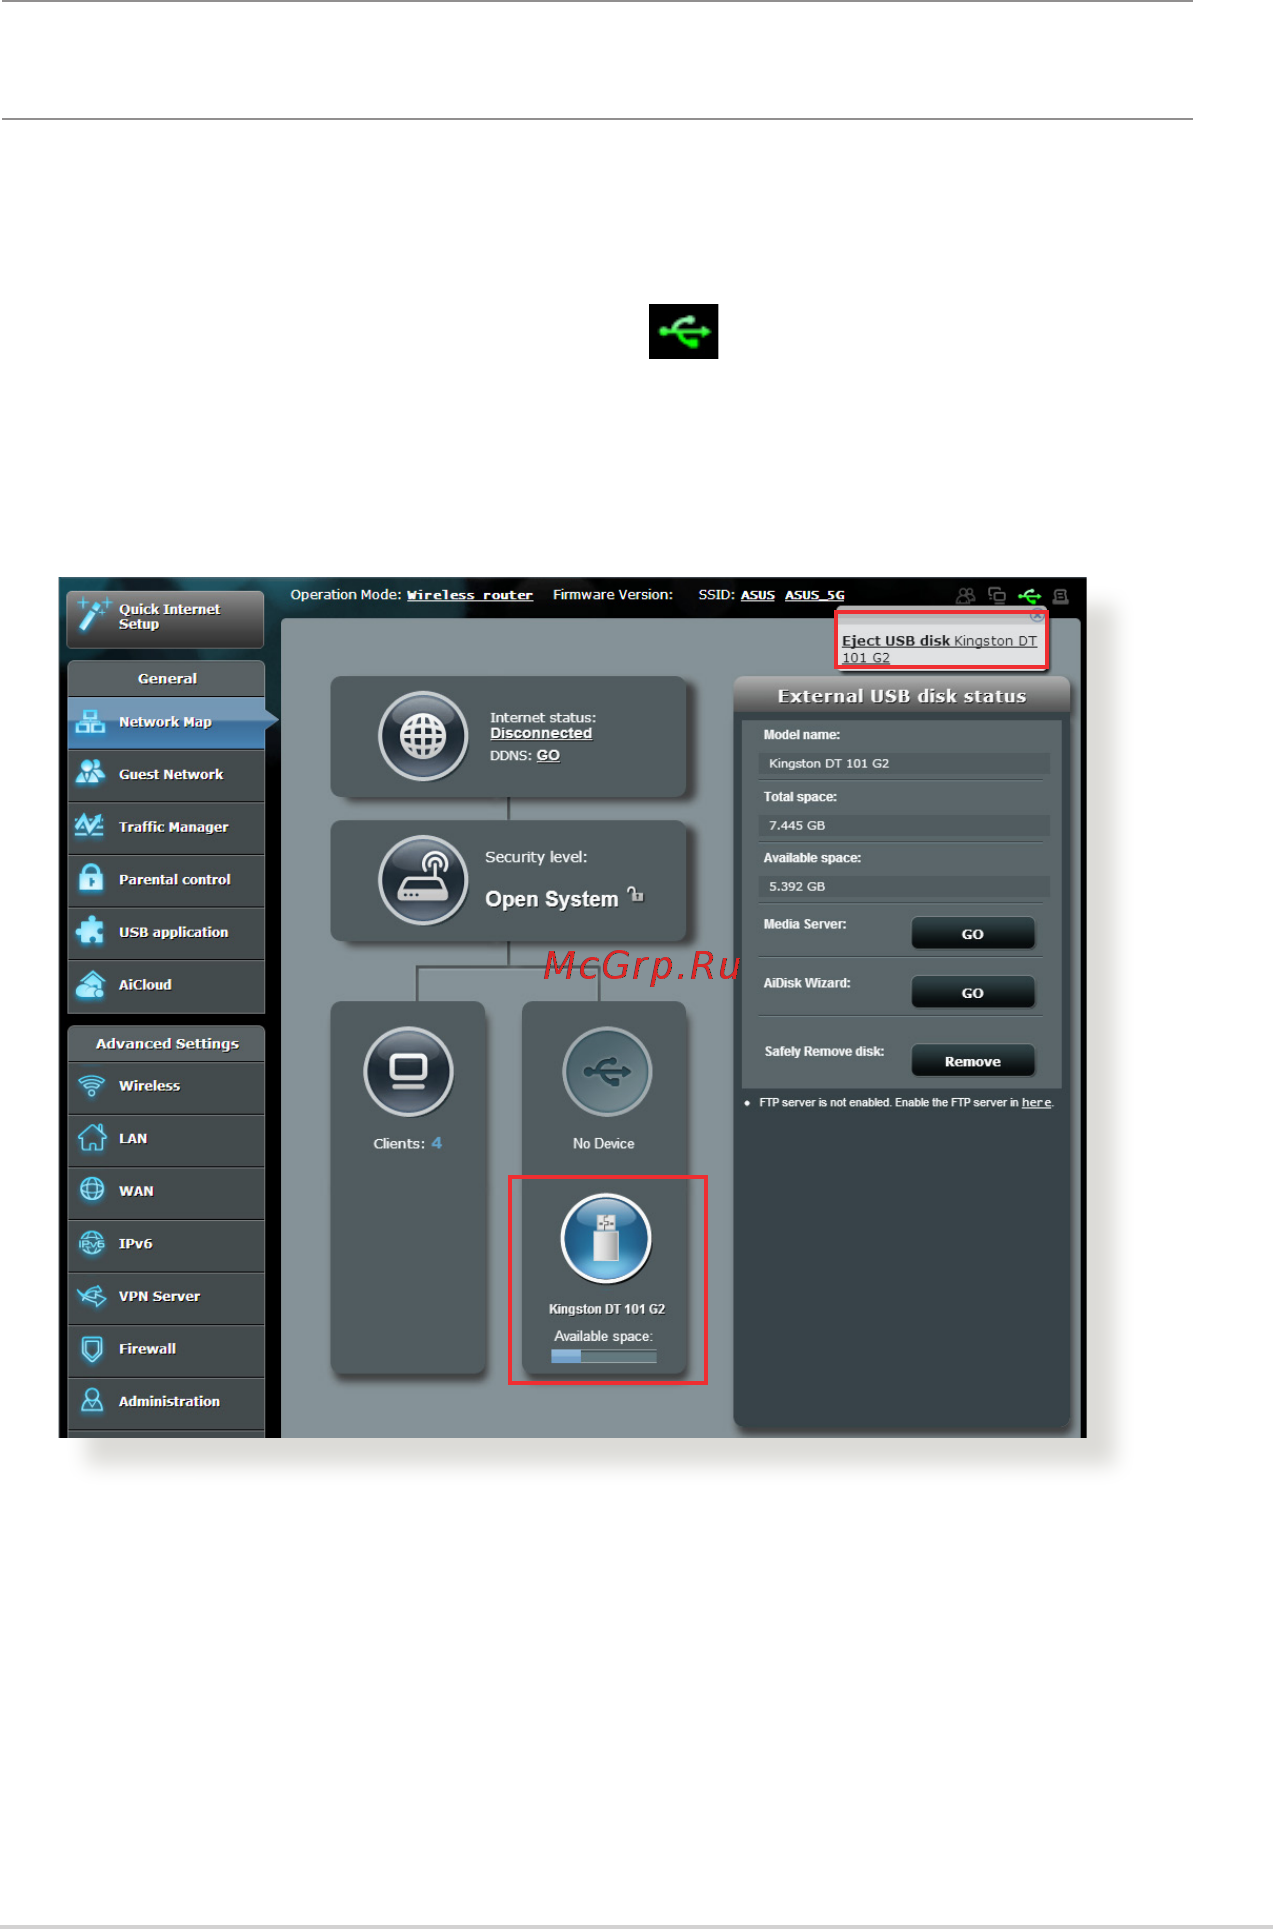Click the Model name value Kingston DT 101 G2

[904, 763]
